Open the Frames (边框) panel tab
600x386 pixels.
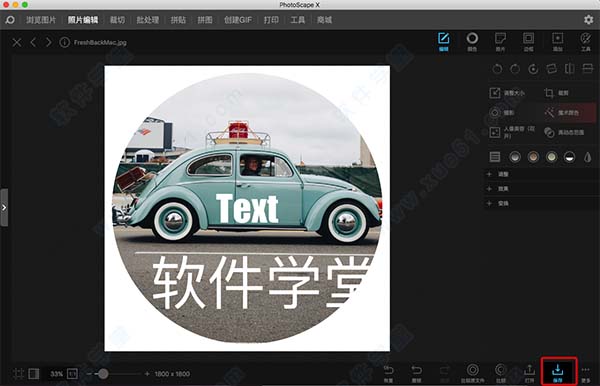click(528, 42)
